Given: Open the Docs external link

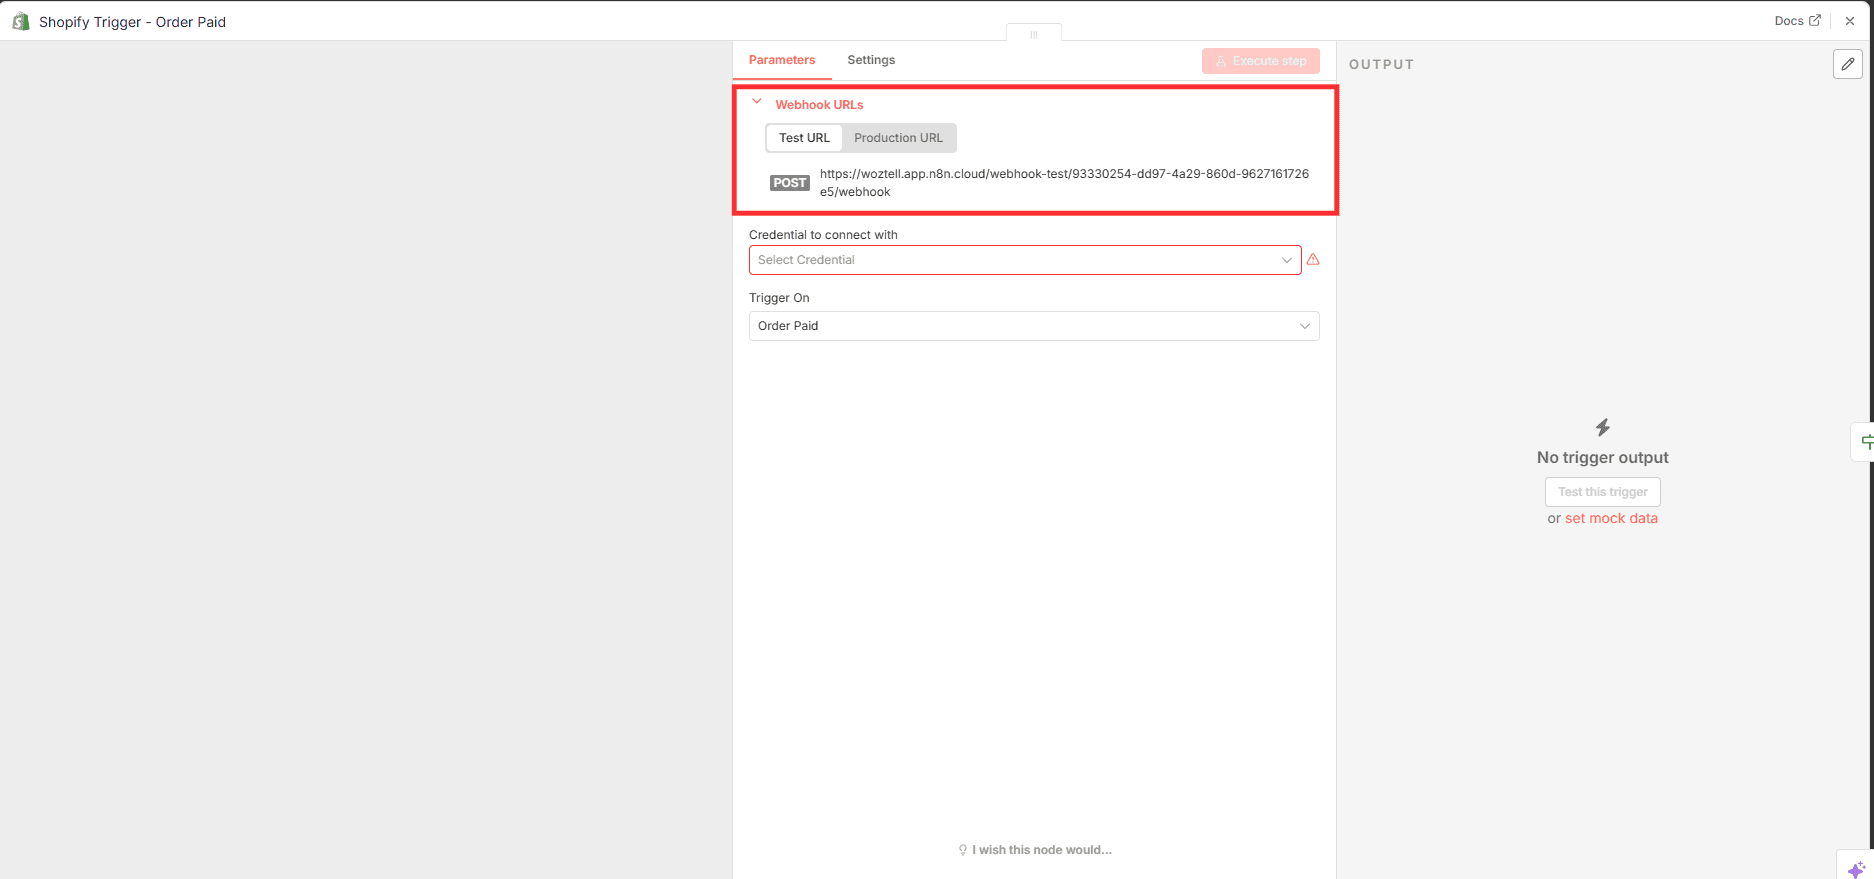Looking at the screenshot, I should [1797, 21].
